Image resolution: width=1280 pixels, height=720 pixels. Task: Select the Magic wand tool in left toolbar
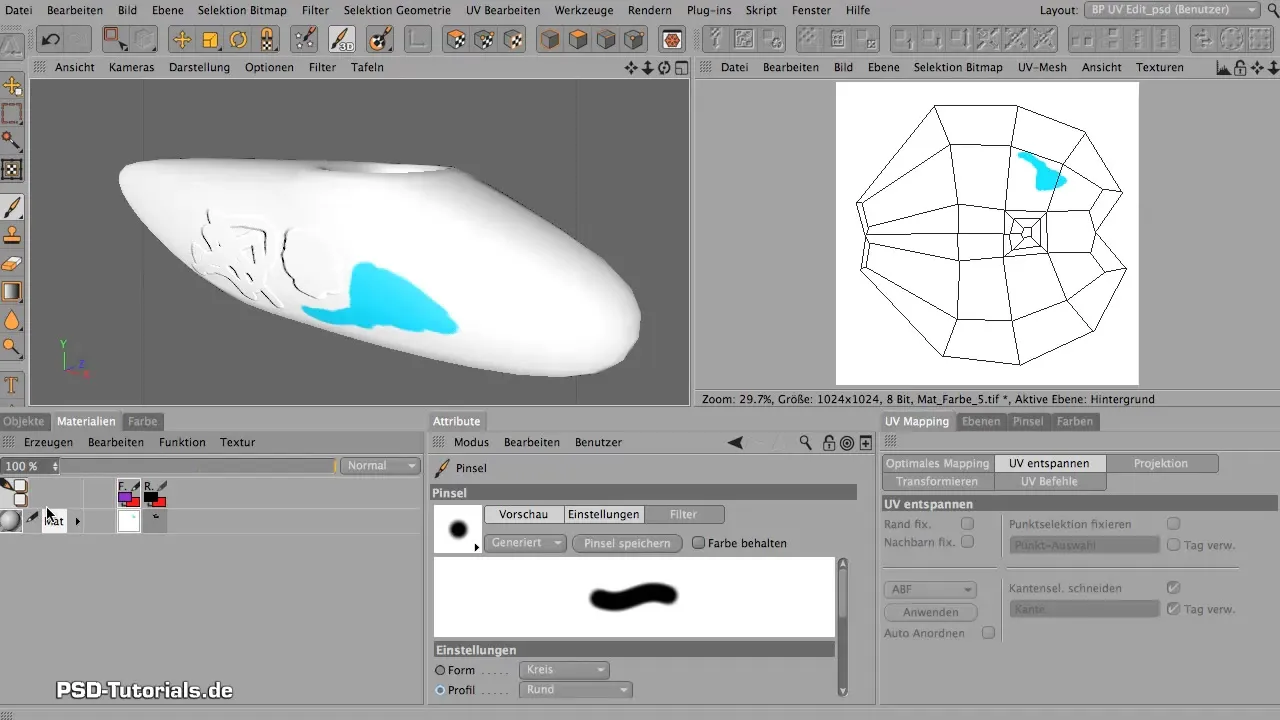(x=12, y=141)
